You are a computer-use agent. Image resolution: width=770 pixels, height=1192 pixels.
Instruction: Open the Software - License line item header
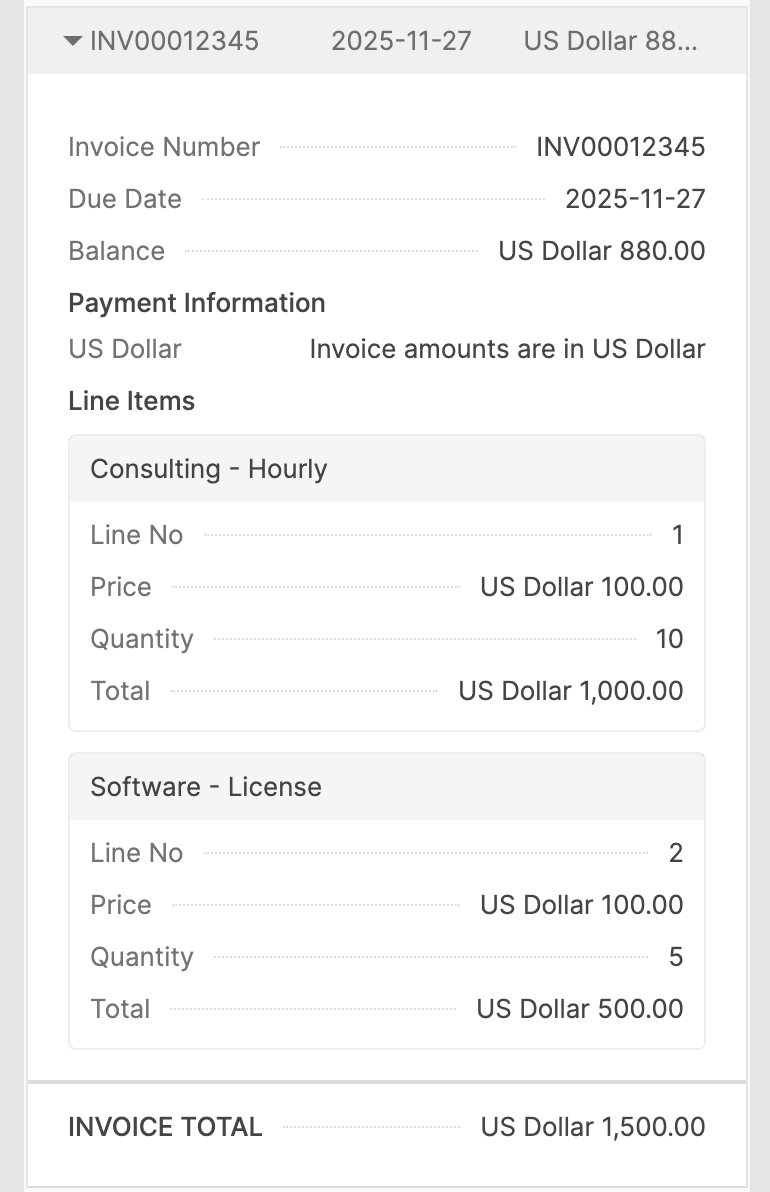coord(206,787)
